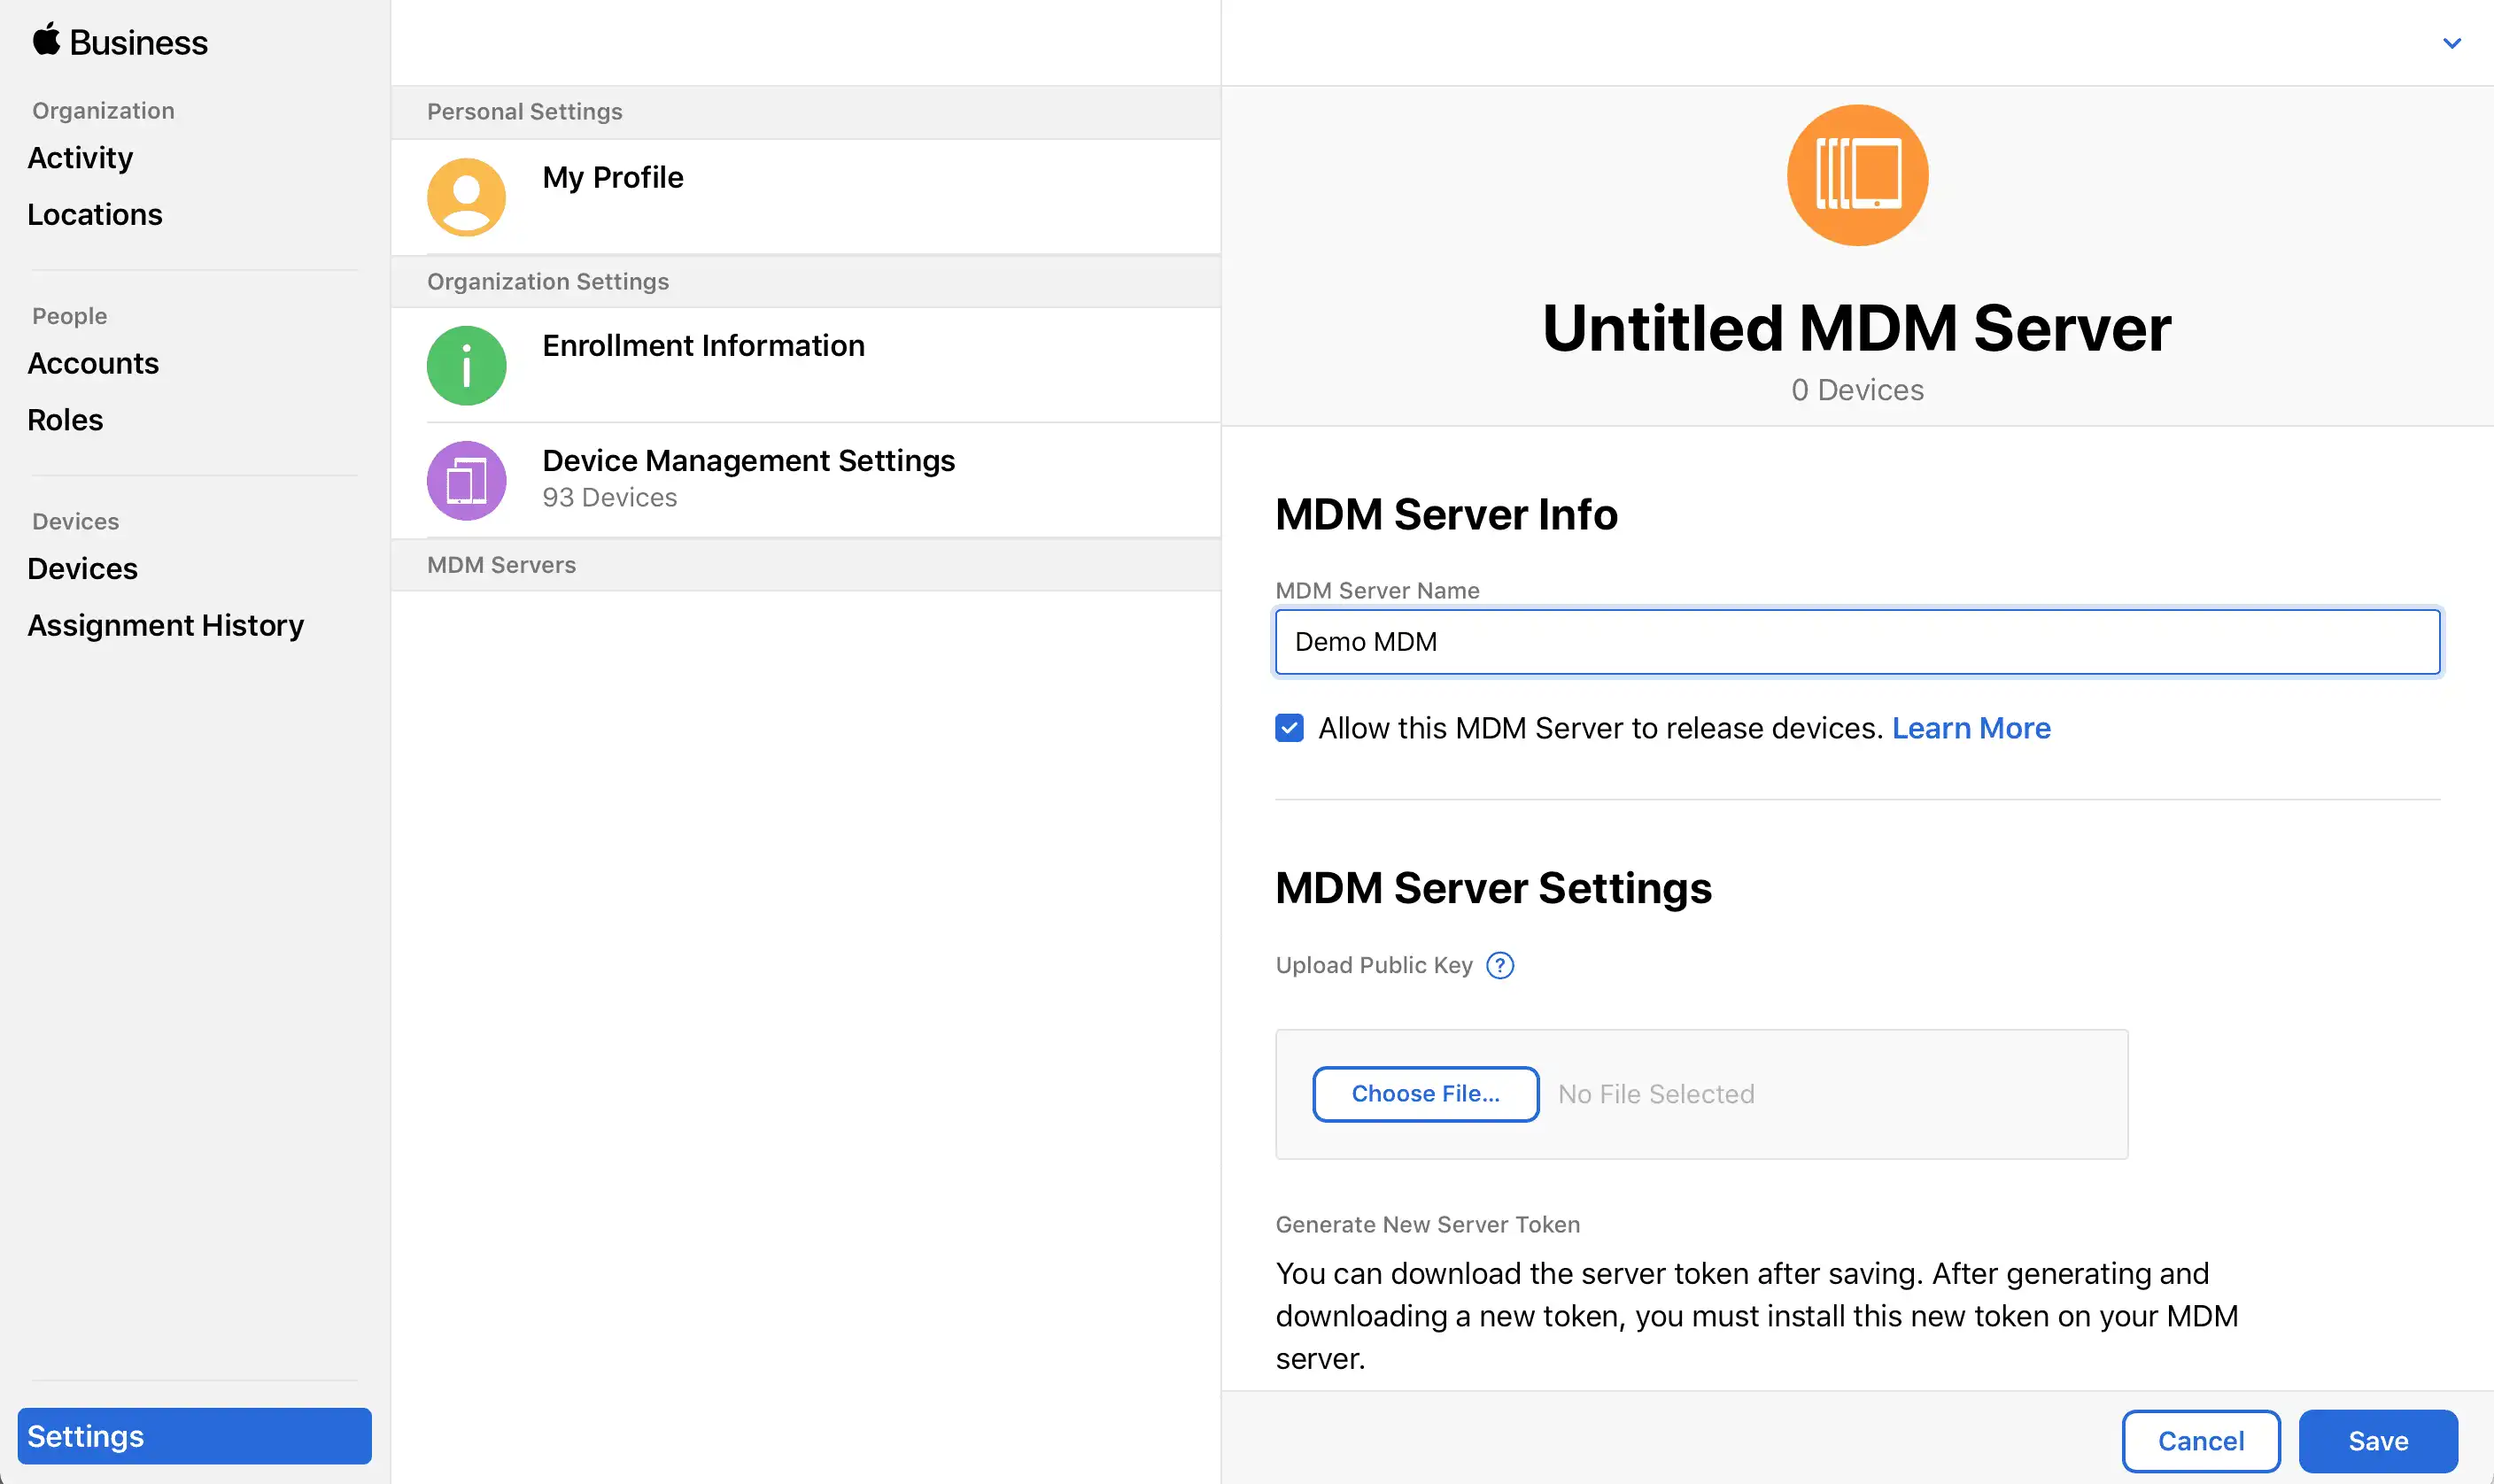2494x1484 pixels.
Task: Cancel the MDM server creation
Action: (x=2200, y=1441)
